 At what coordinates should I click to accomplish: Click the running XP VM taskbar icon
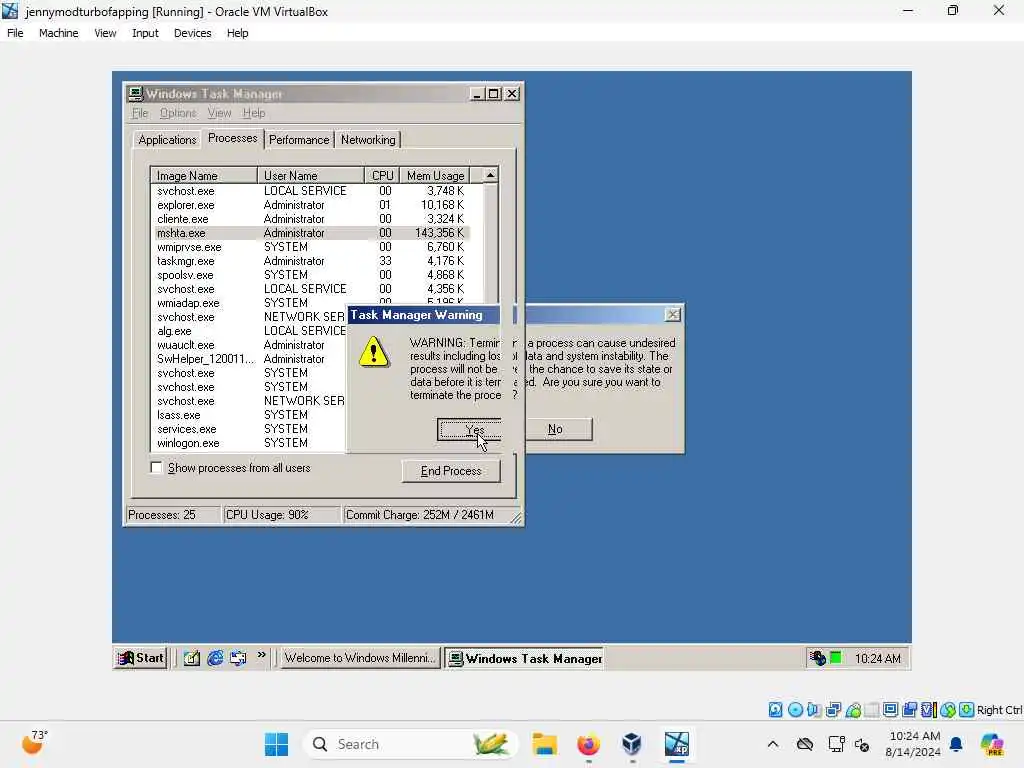677,744
